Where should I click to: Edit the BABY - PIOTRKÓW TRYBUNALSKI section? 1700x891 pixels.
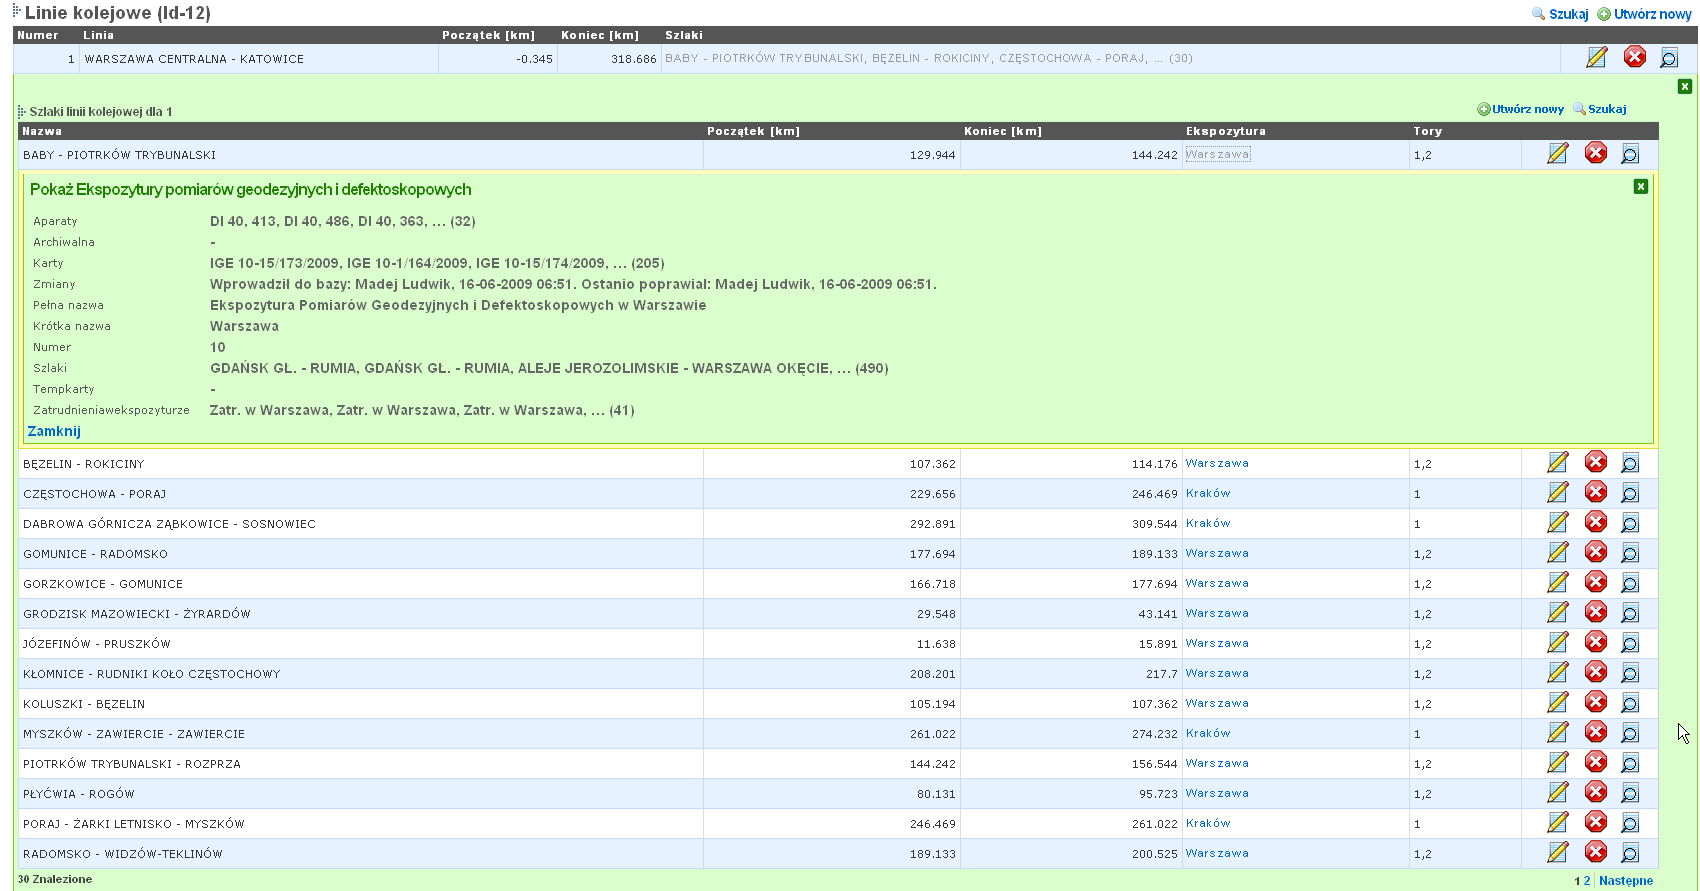click(1557, 154)
